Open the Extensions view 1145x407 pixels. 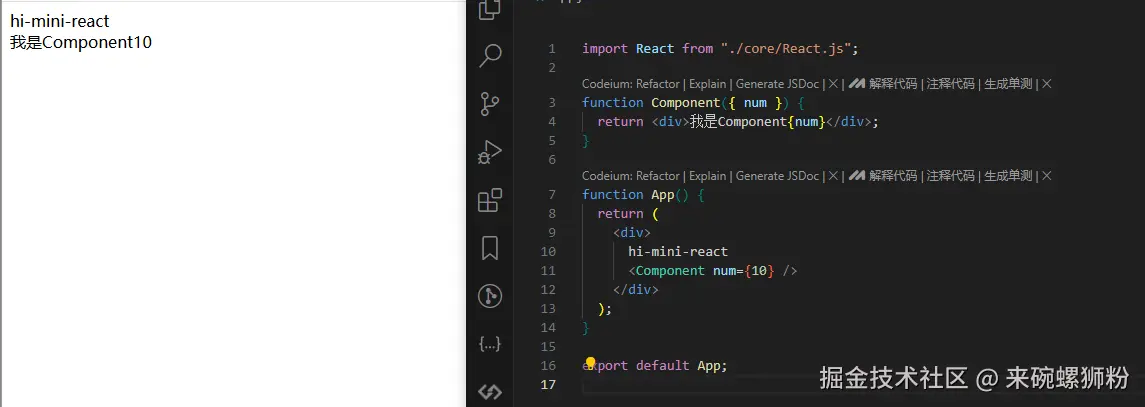490,200
